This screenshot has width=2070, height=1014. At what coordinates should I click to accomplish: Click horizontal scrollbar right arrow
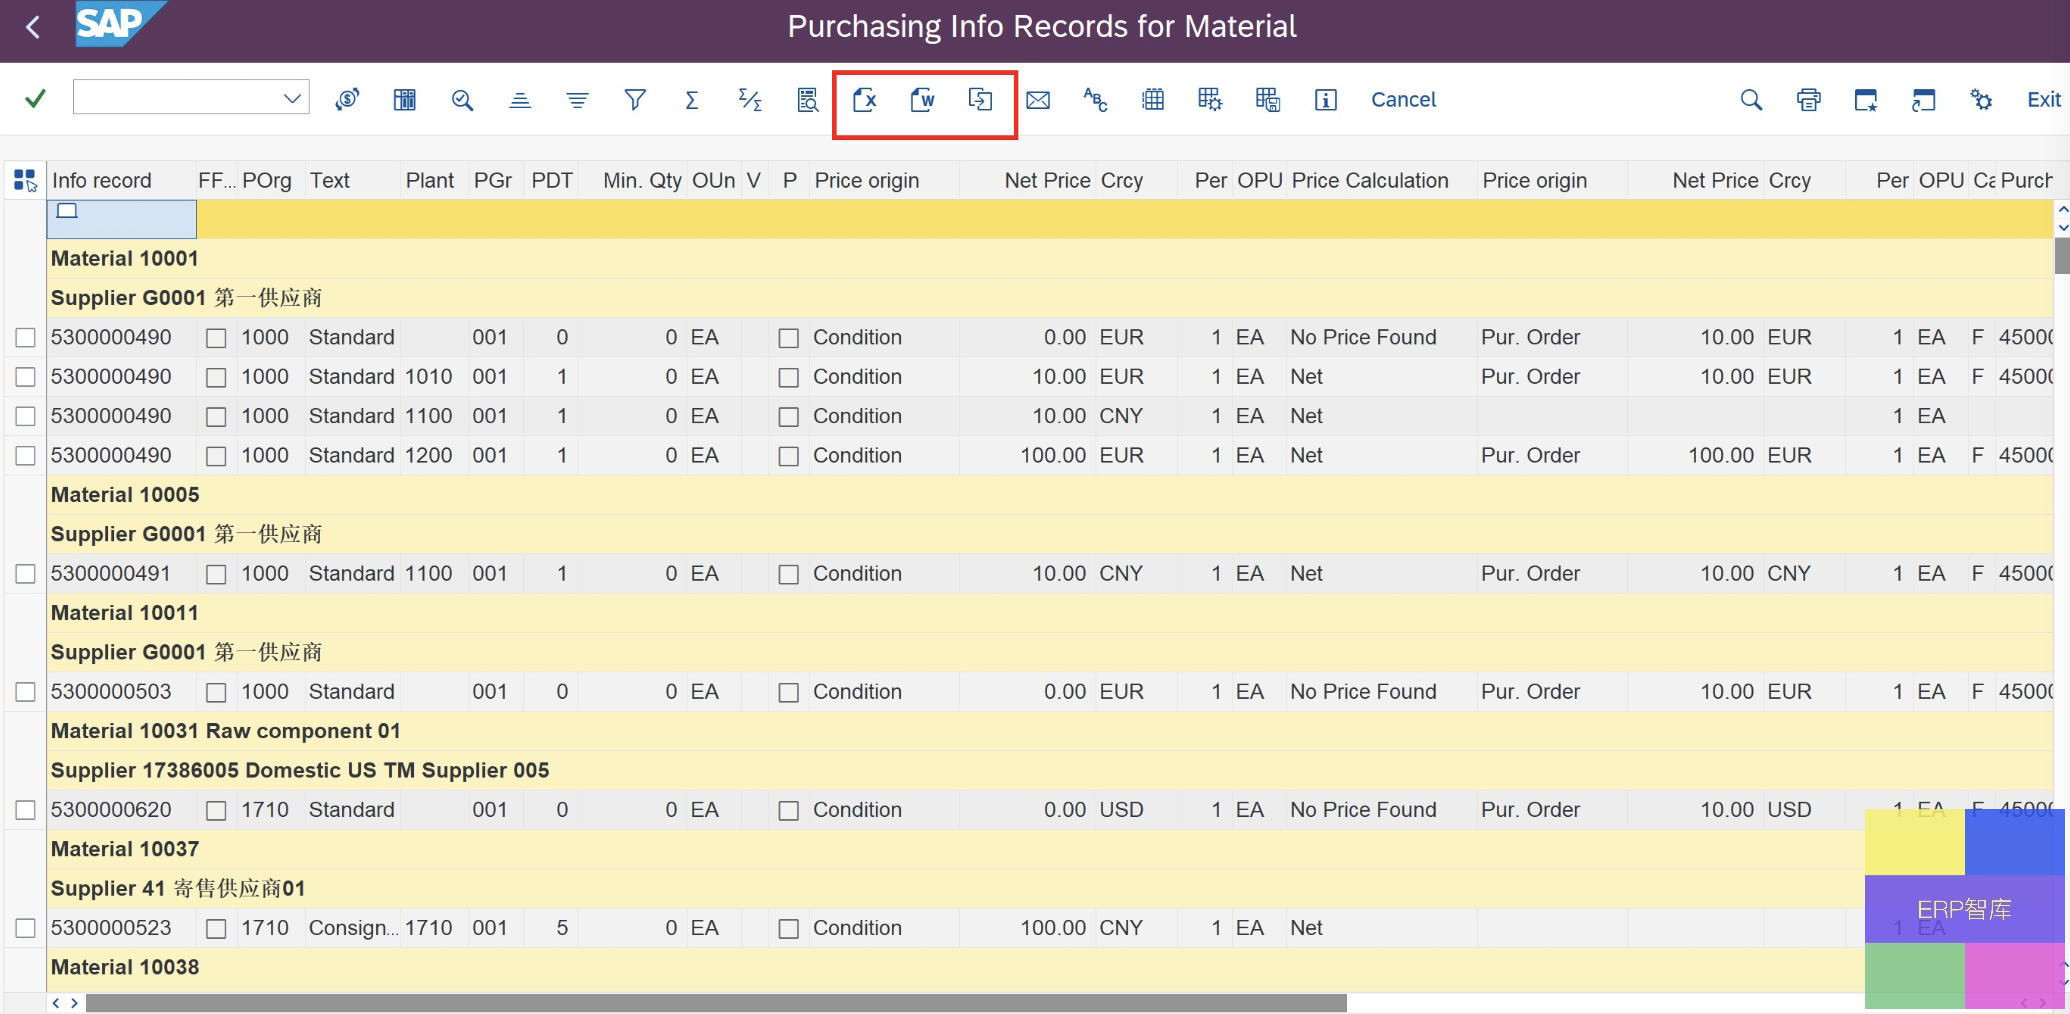(x=74, y=1003)
